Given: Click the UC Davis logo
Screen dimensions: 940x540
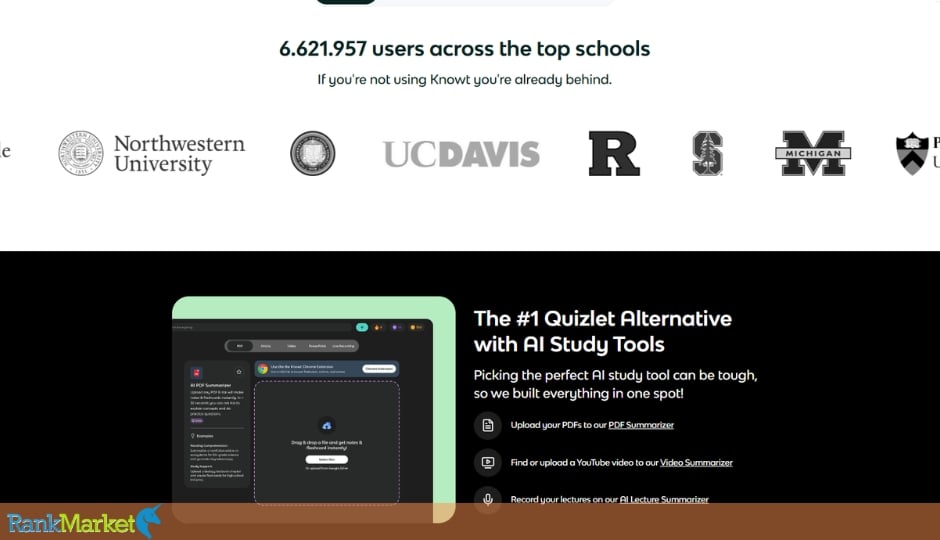Looking at the screenshot, I should pos(461,154).
